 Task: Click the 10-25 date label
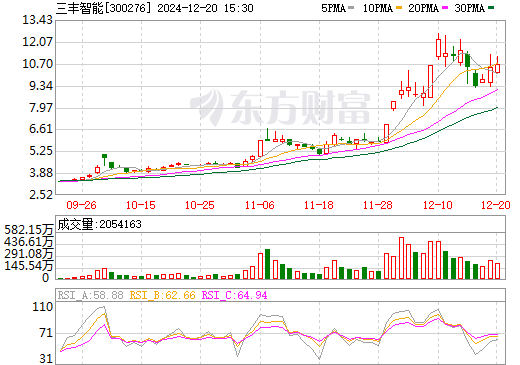click(200, 205)
